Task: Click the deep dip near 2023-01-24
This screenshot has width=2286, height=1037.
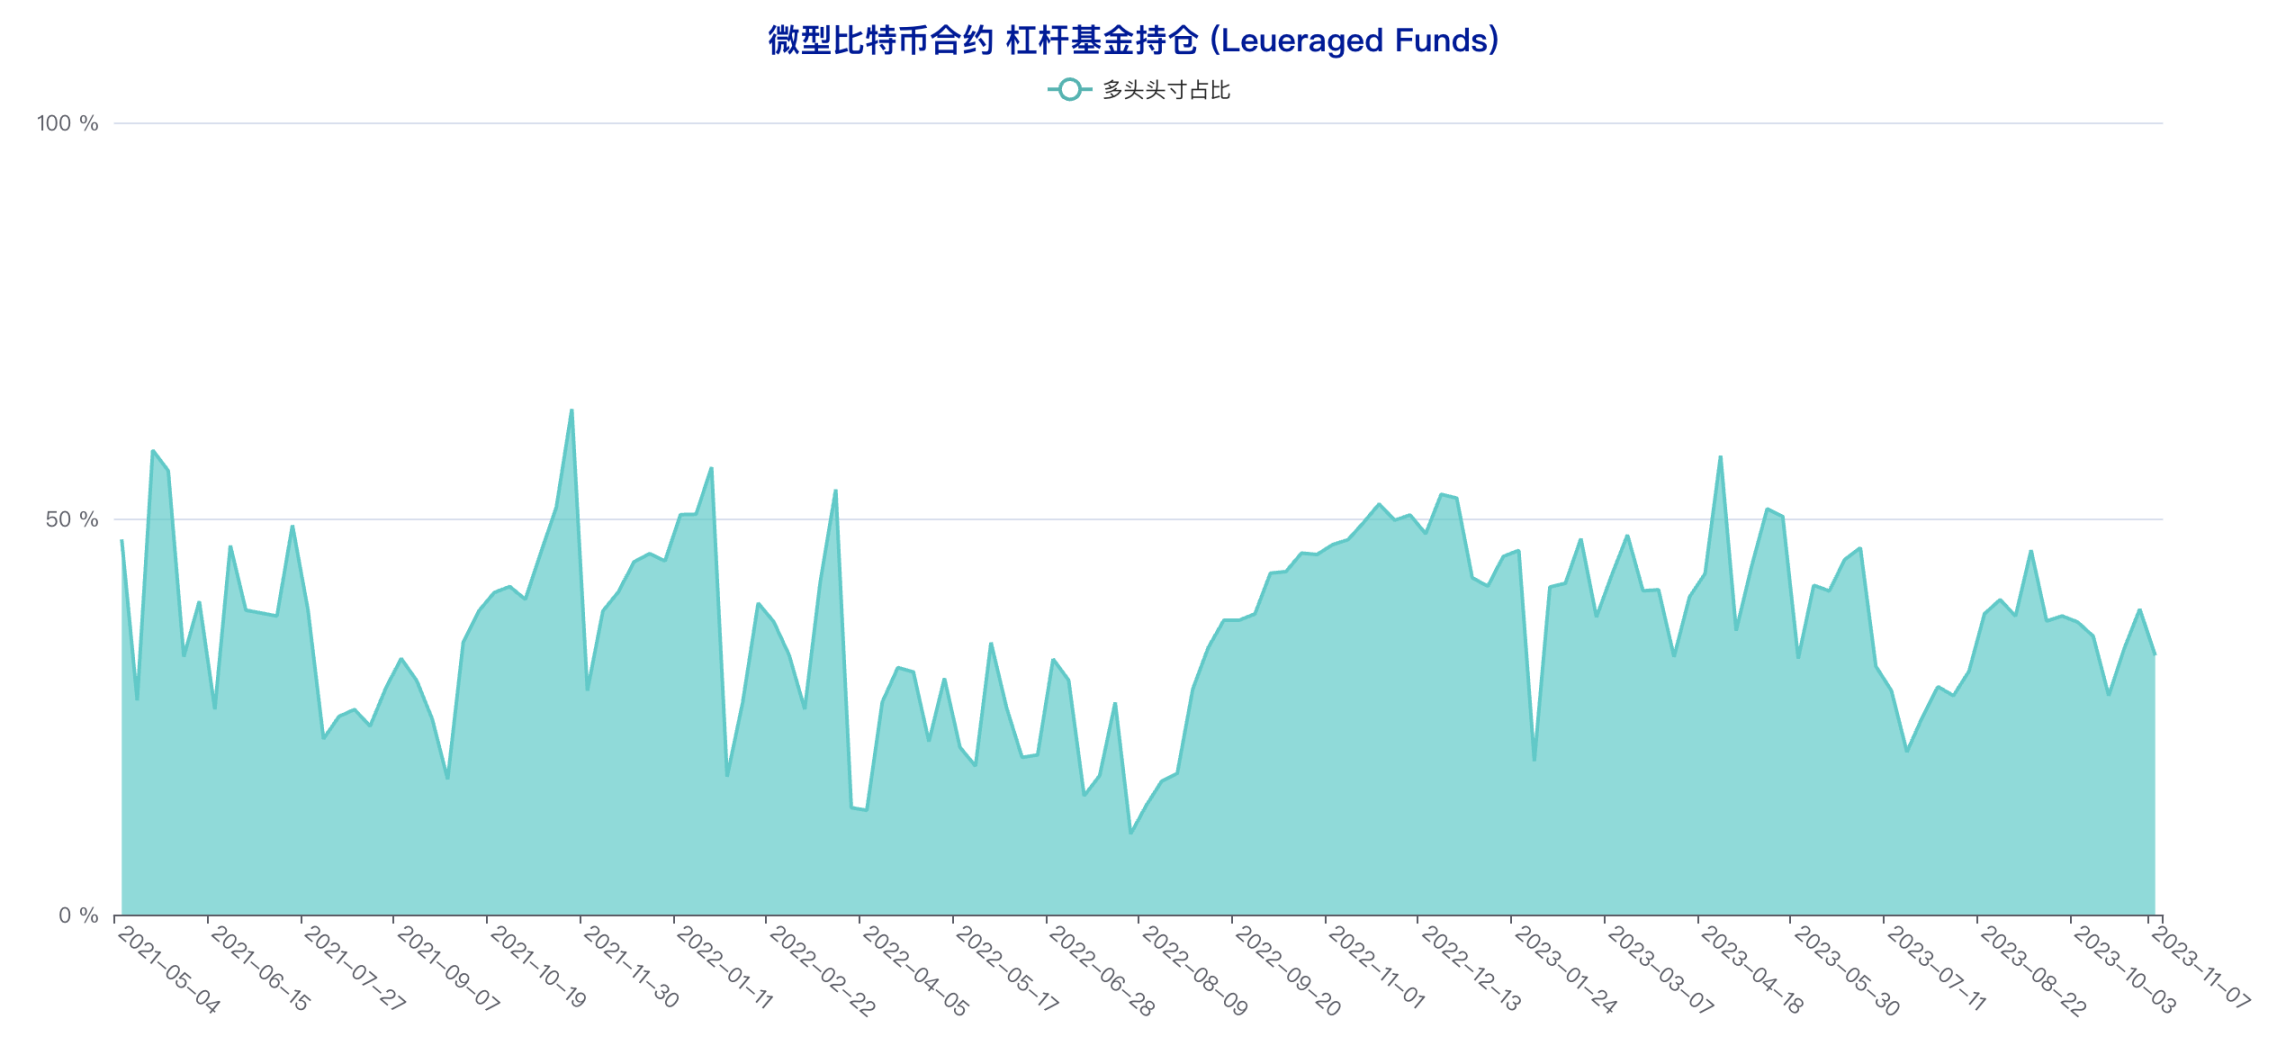Action: [1534, 759]
